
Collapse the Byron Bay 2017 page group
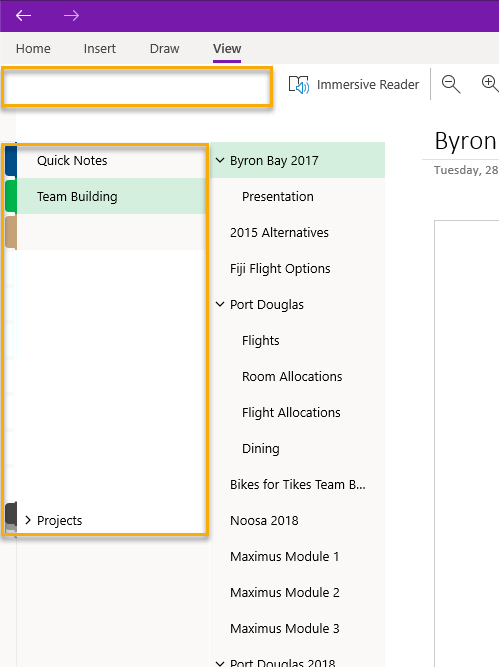[x=220, y=160]
